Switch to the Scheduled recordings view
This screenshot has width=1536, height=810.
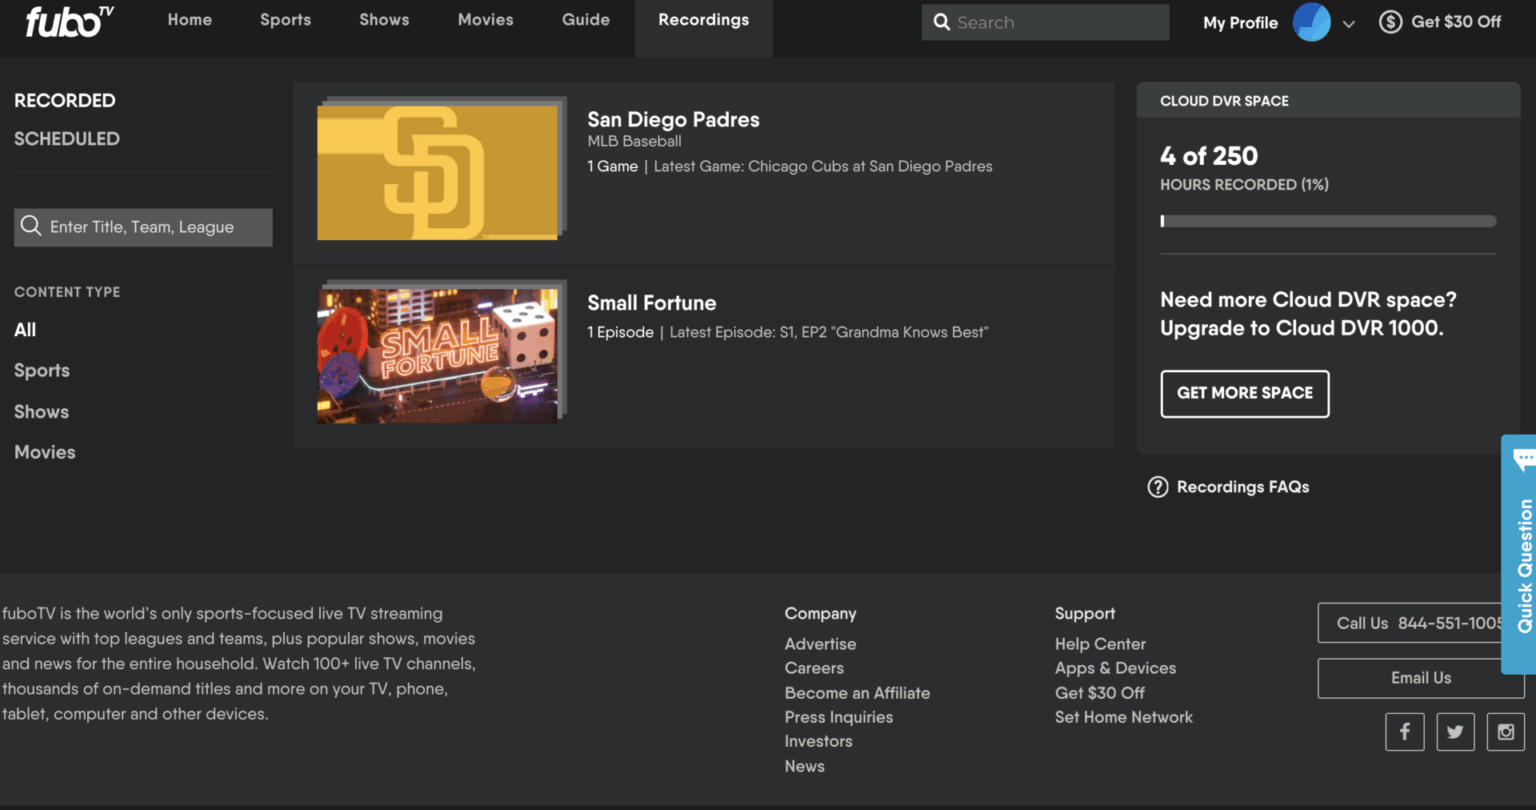[x=67, y=138]
